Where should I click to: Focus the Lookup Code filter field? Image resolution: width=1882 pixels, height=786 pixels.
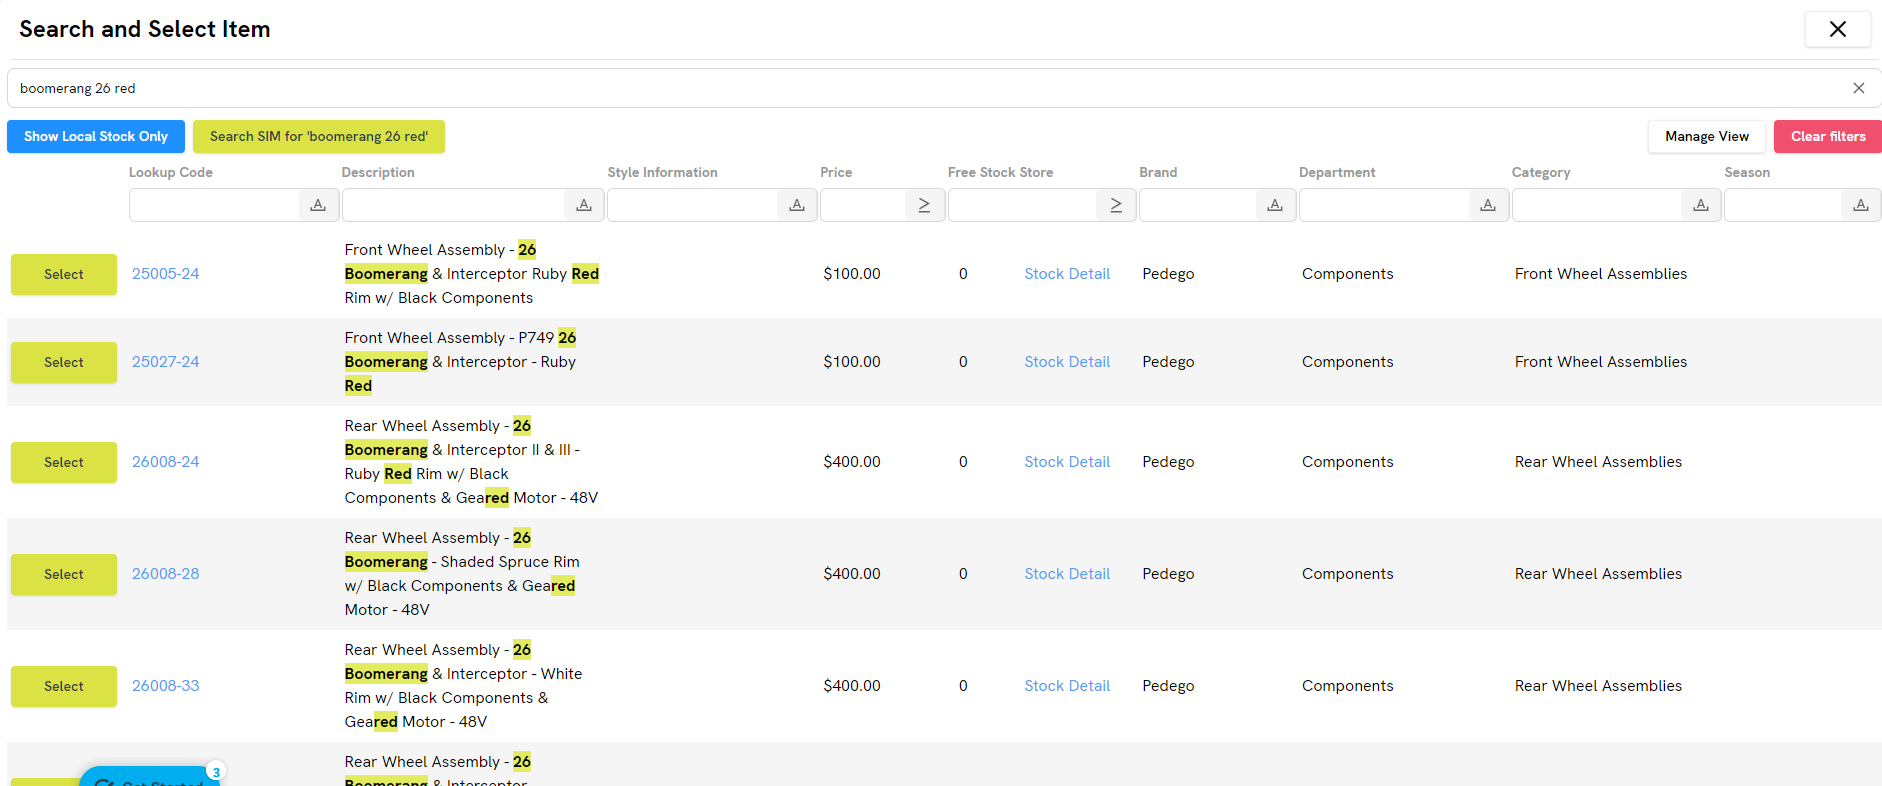pos(215,205)
